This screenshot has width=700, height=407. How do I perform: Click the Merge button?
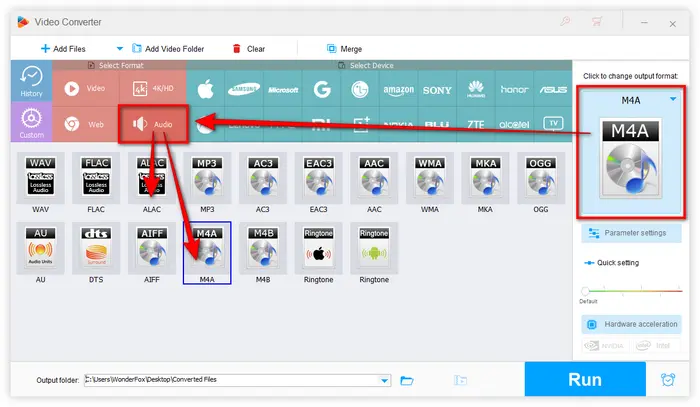pos(344,49)
